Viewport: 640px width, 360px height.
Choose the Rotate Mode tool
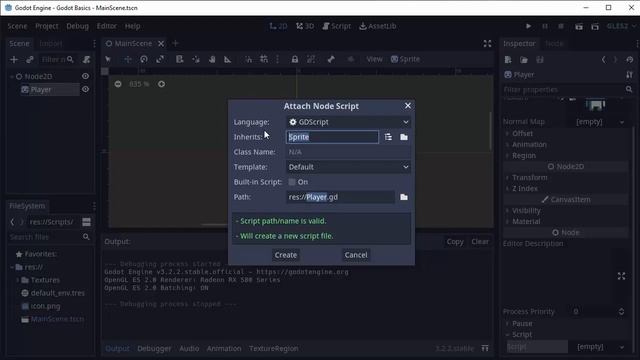pos(144,59)
